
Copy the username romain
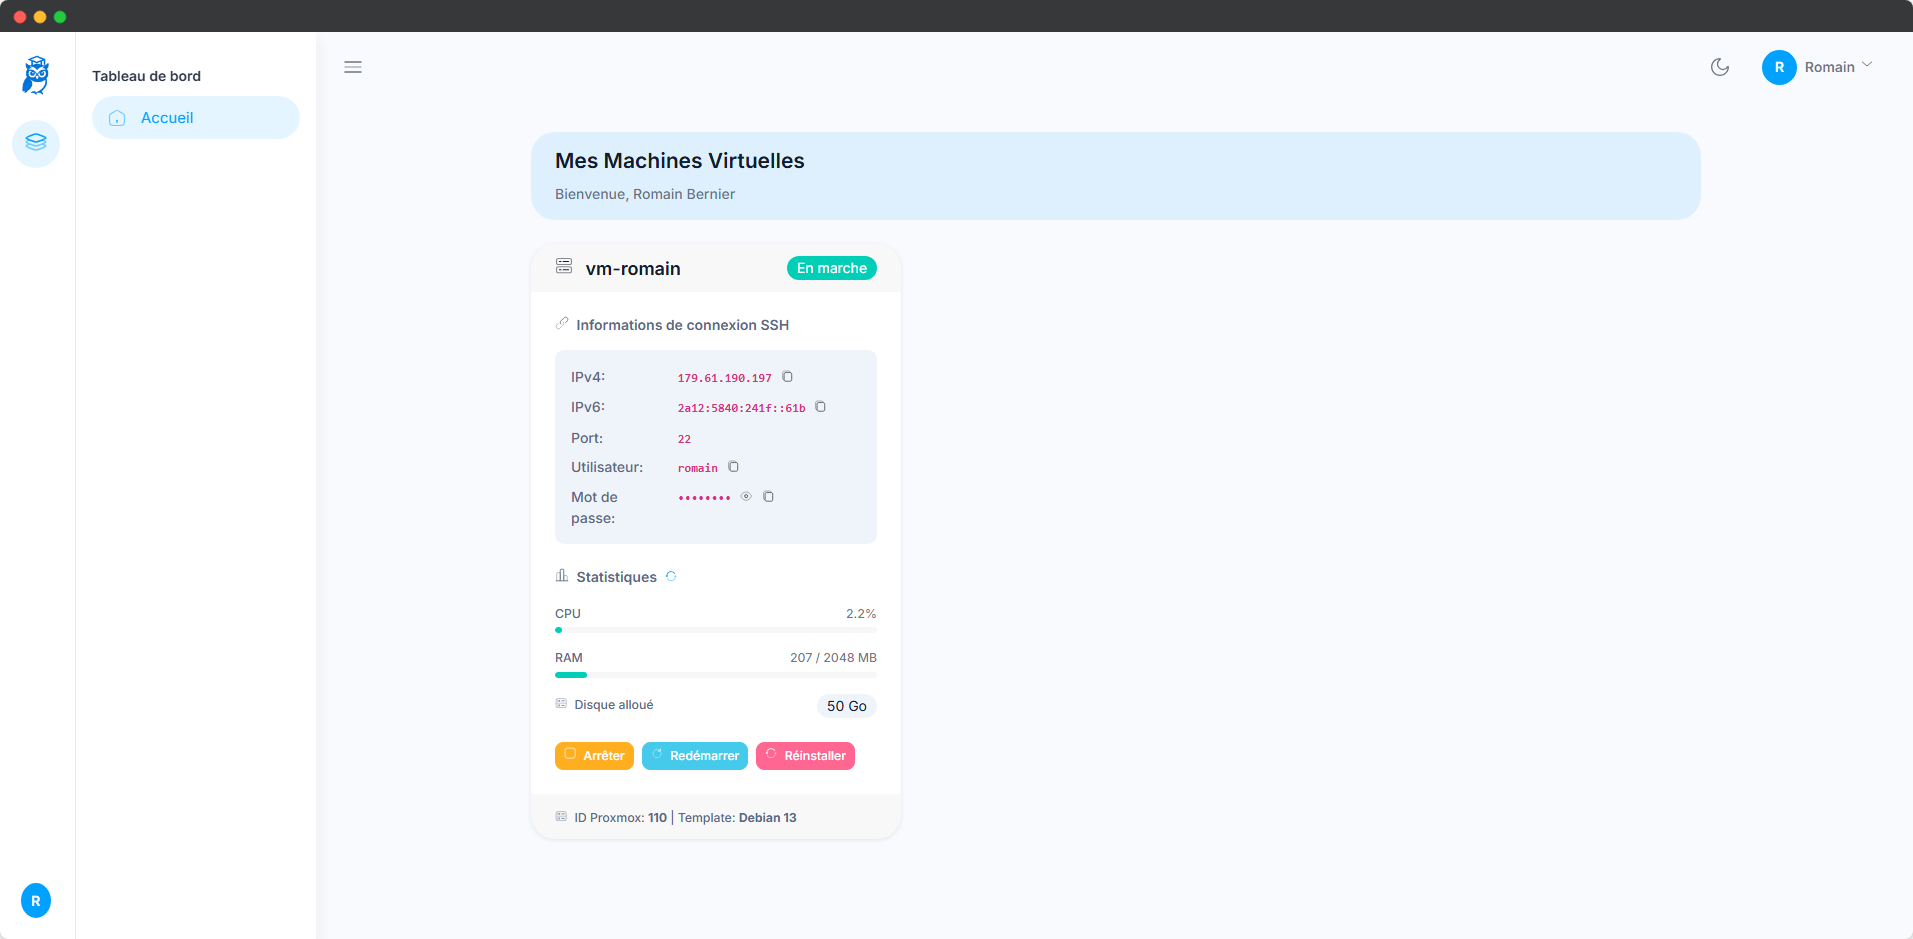click(x=733, y=467)
